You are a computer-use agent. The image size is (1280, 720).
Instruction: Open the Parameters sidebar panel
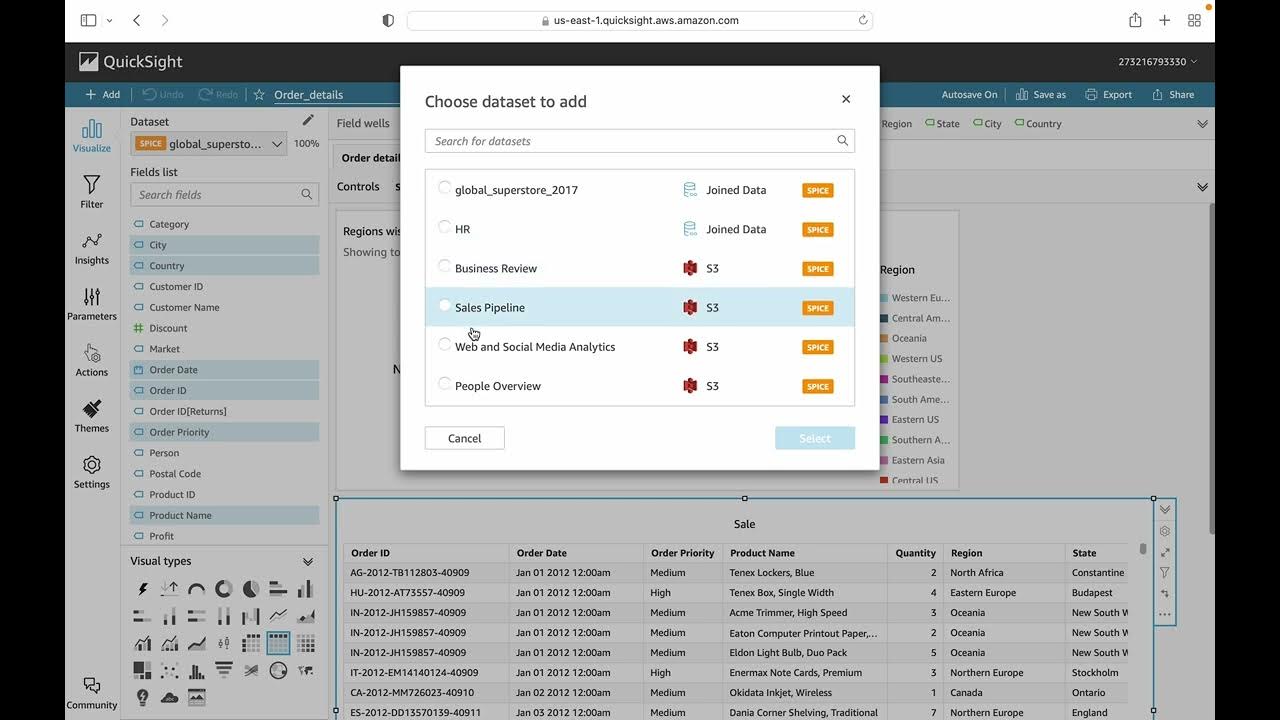[91, 304]
